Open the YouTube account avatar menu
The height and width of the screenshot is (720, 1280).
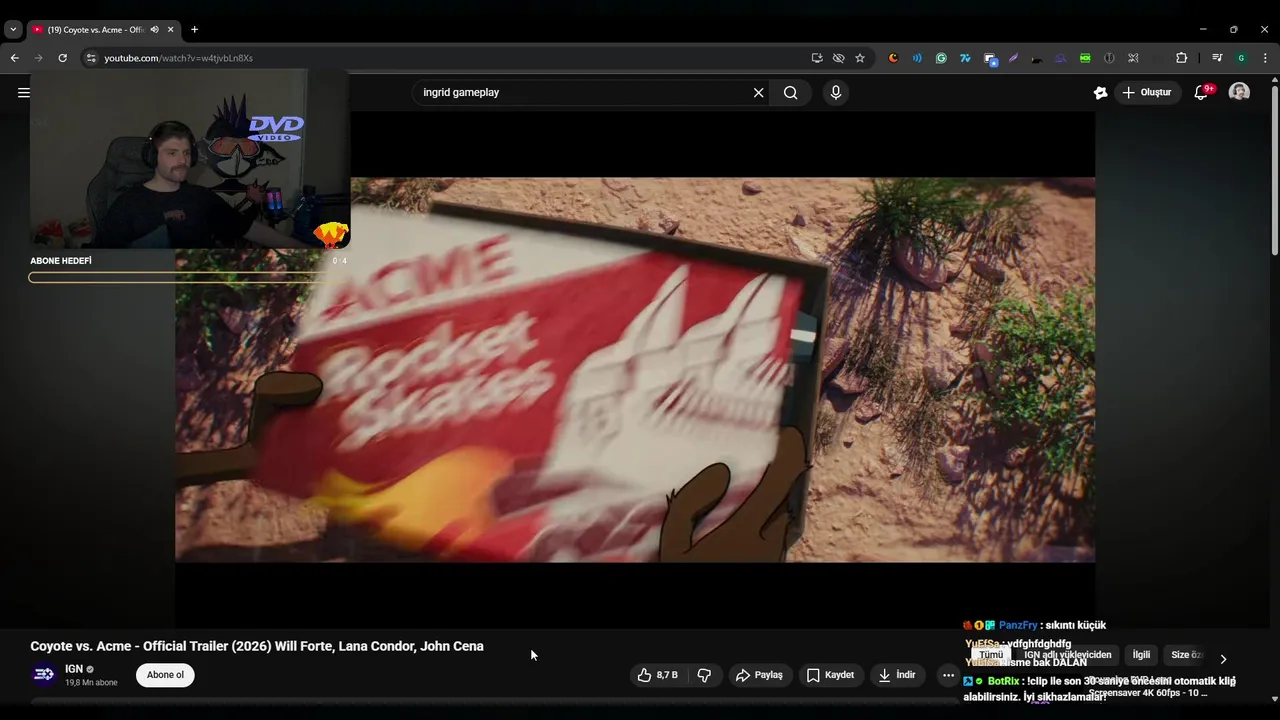(1239, 92)
